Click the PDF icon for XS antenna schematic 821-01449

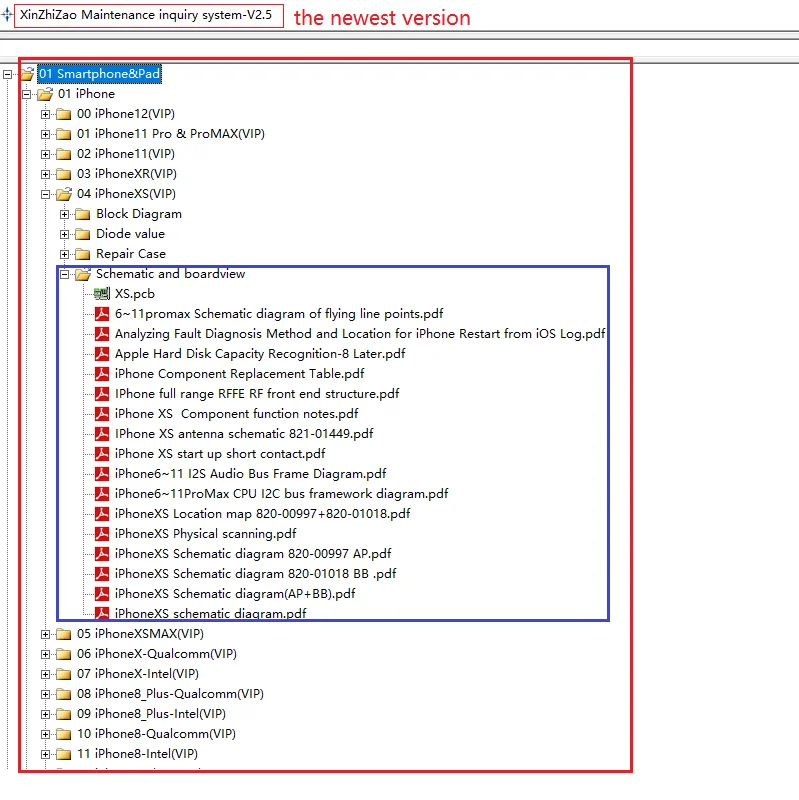tap(102, 434)
